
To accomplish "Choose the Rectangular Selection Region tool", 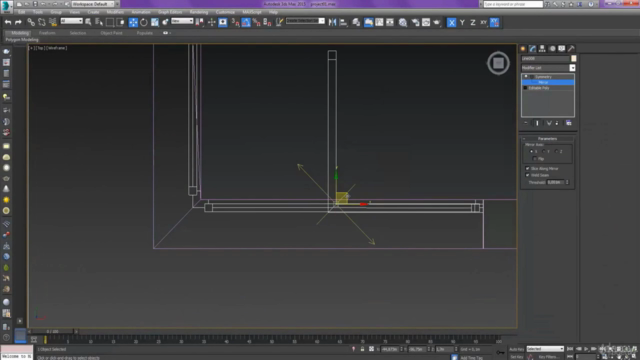I will pyautogui.click(x=110, y=22).
